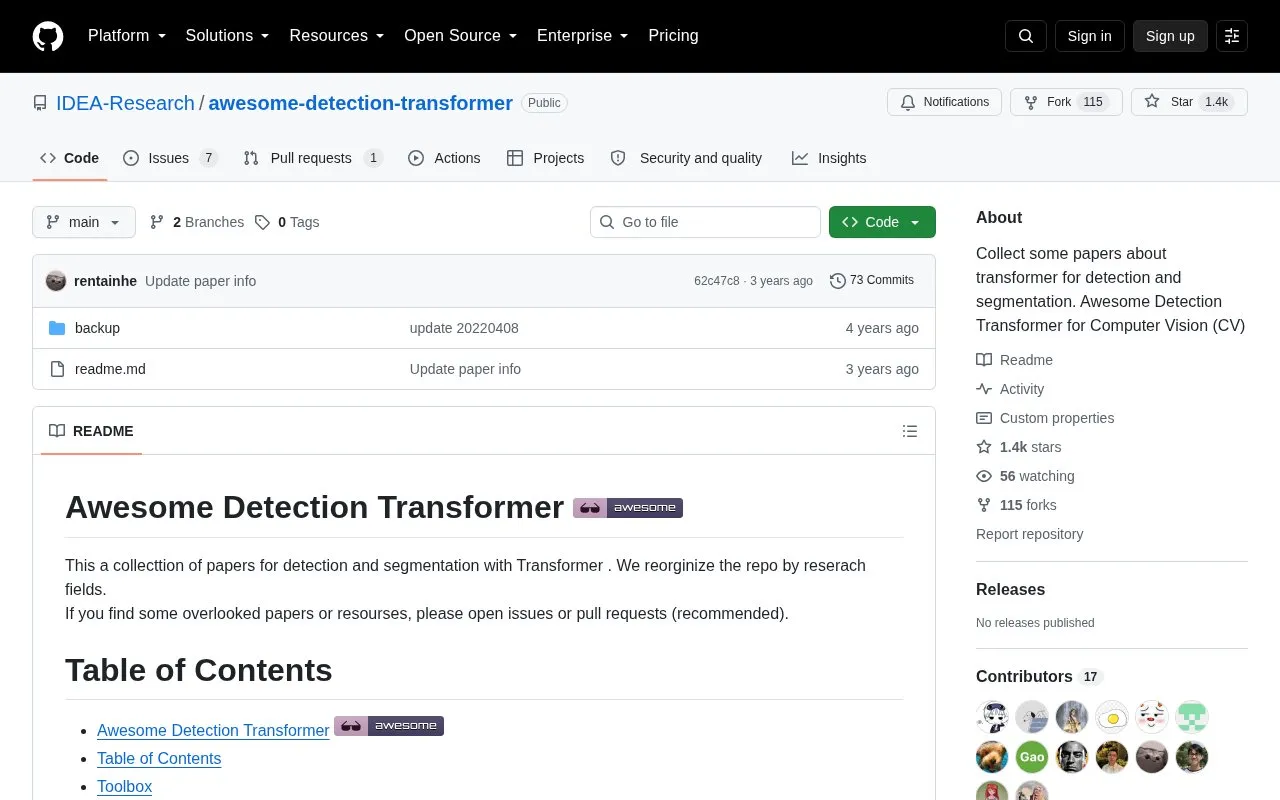Screen dimensions: 1280x800
Task: Open the appearance settings icon button
Action: [x=1232, y=36]
